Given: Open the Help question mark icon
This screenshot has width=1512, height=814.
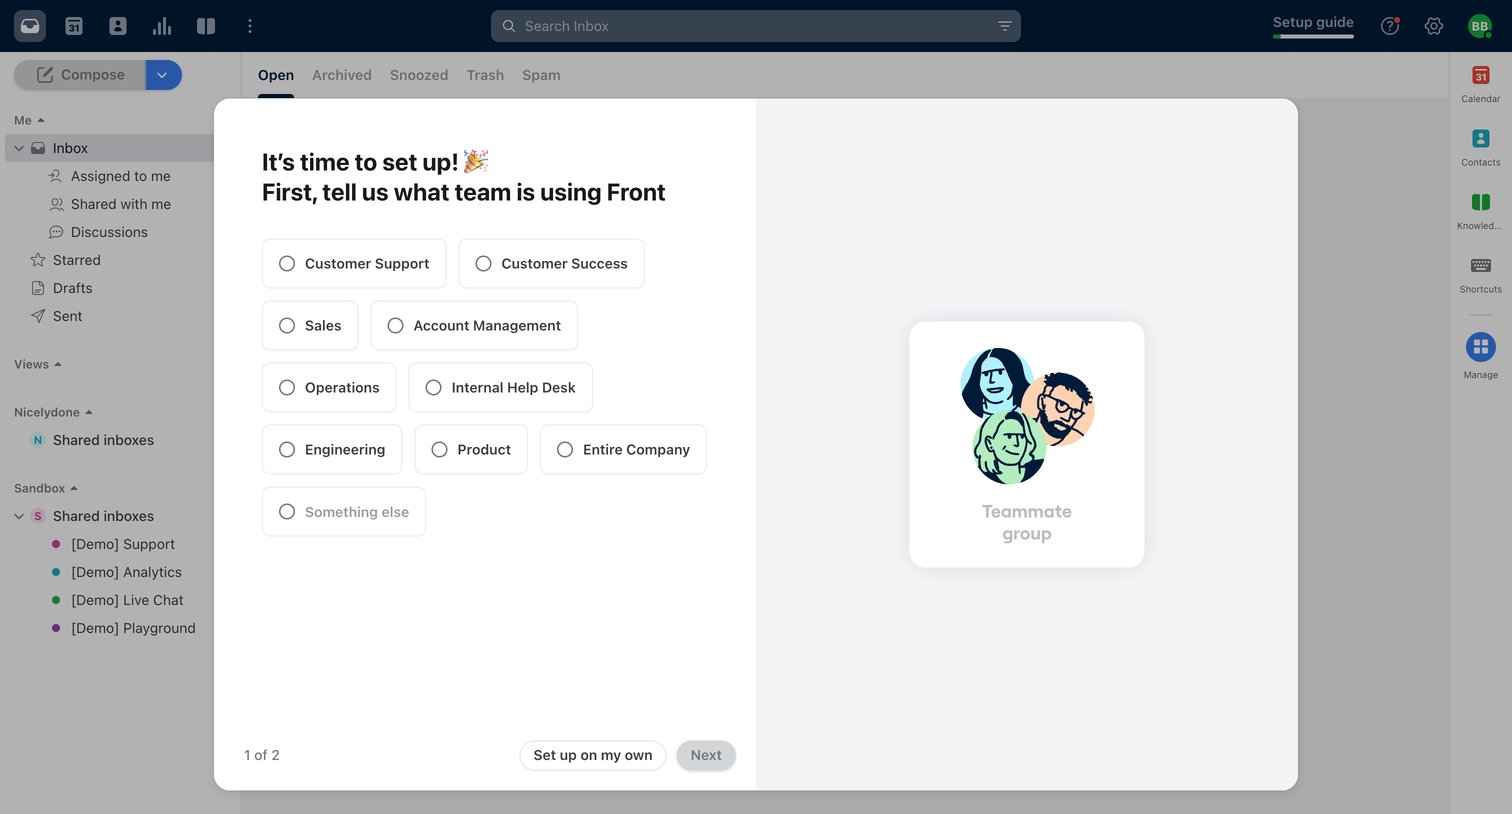Looking at the screenshot, I should coord(1390,26).
